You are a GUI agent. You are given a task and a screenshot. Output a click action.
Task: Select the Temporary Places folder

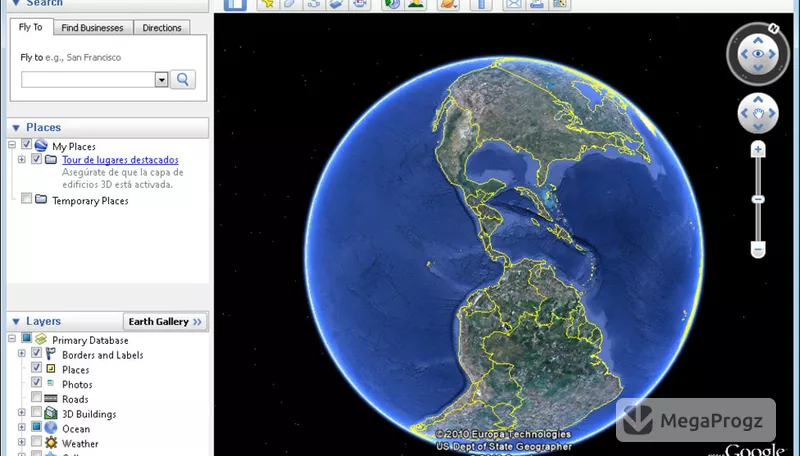[x=90, y=201]
